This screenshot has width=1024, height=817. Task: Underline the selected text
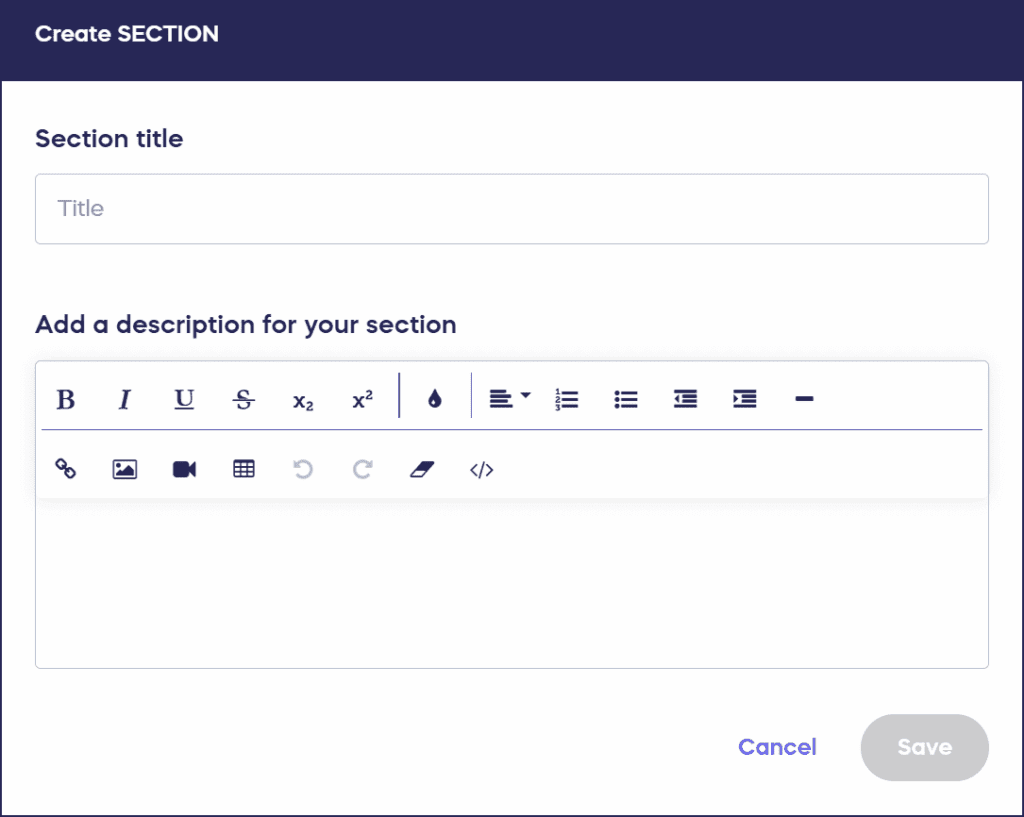tap(184, 399)
